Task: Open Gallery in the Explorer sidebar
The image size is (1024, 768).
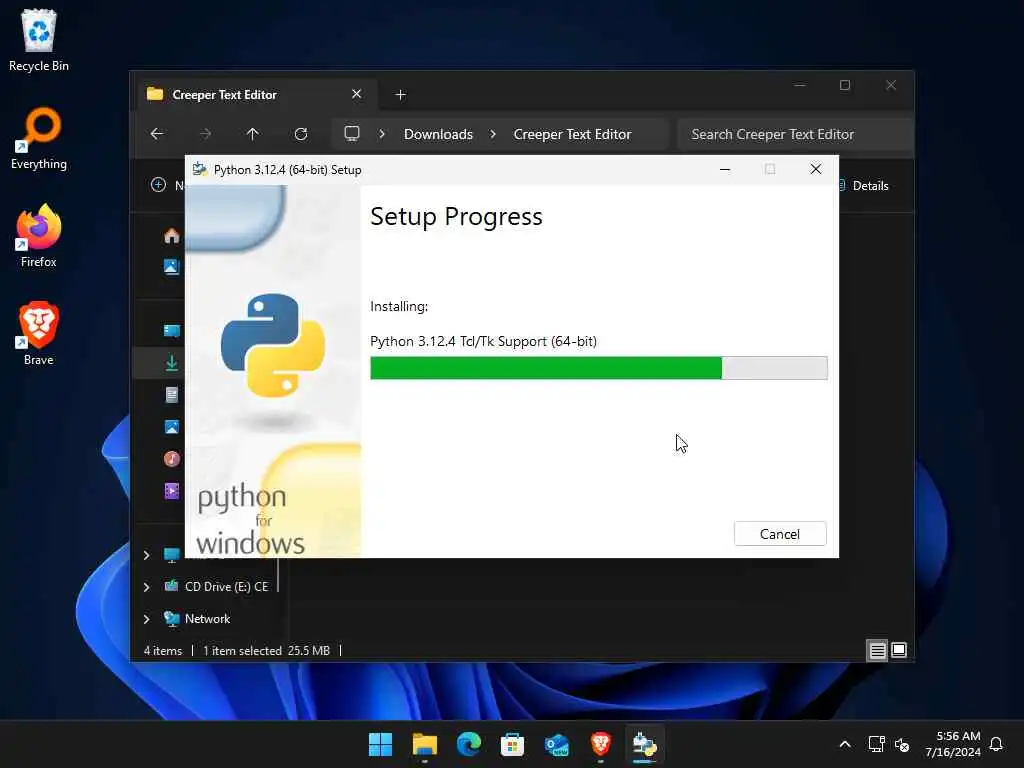Action: [x=172, y=266]
